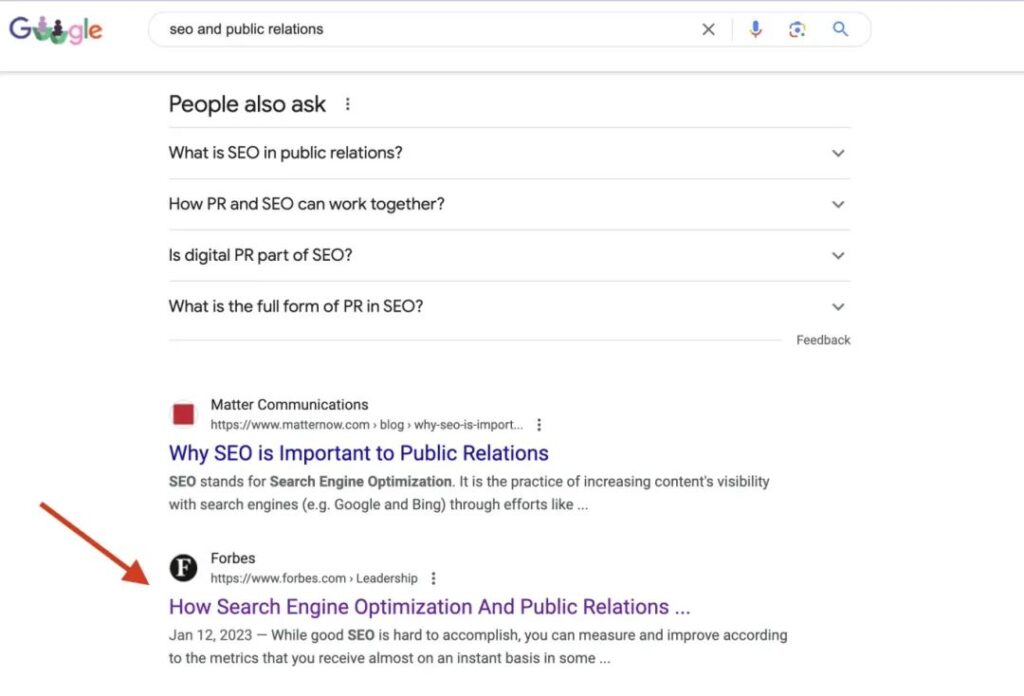Viewport: 1024px width, 696px height.
Task: Open Forbes "How Search Engine Optimization" article
Action: click(429, 607)
